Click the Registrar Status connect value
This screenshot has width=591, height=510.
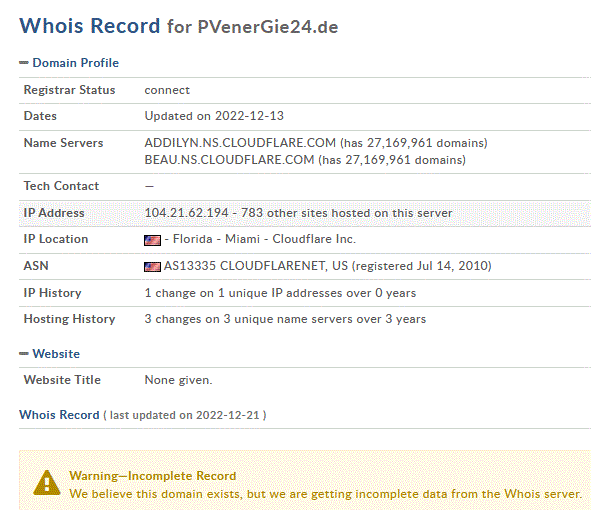pyautogui.click(x=167, y=90)
